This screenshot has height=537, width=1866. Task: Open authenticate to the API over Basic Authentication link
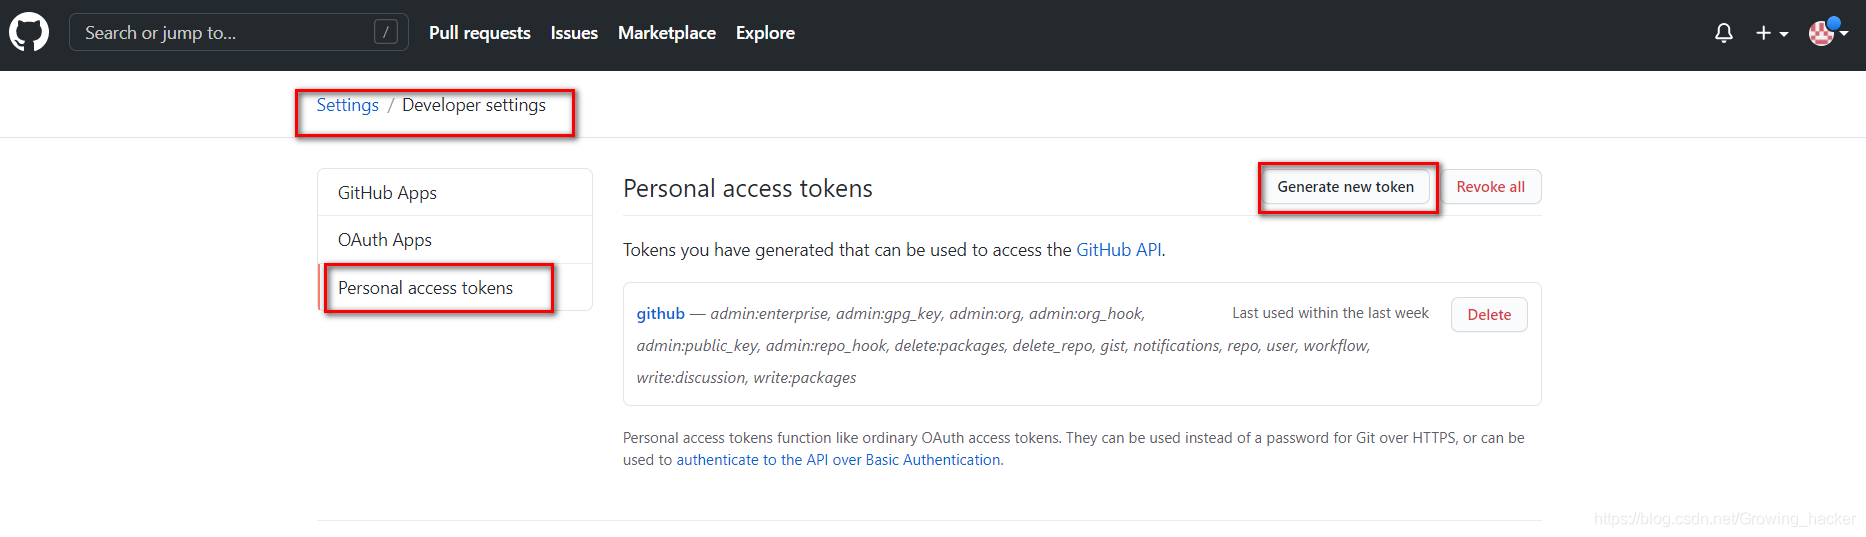tap(839, 460)
